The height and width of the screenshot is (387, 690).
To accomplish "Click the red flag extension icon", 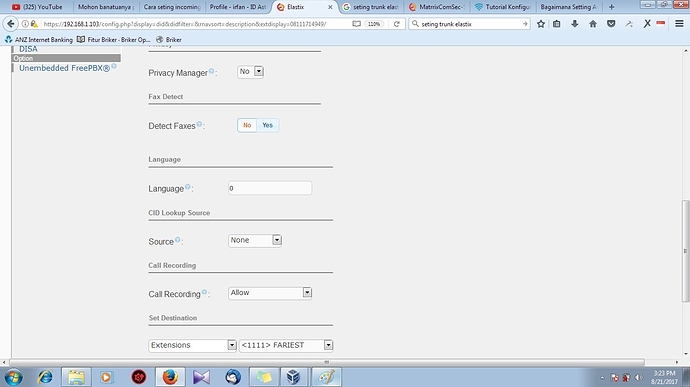I will point(661,23).
